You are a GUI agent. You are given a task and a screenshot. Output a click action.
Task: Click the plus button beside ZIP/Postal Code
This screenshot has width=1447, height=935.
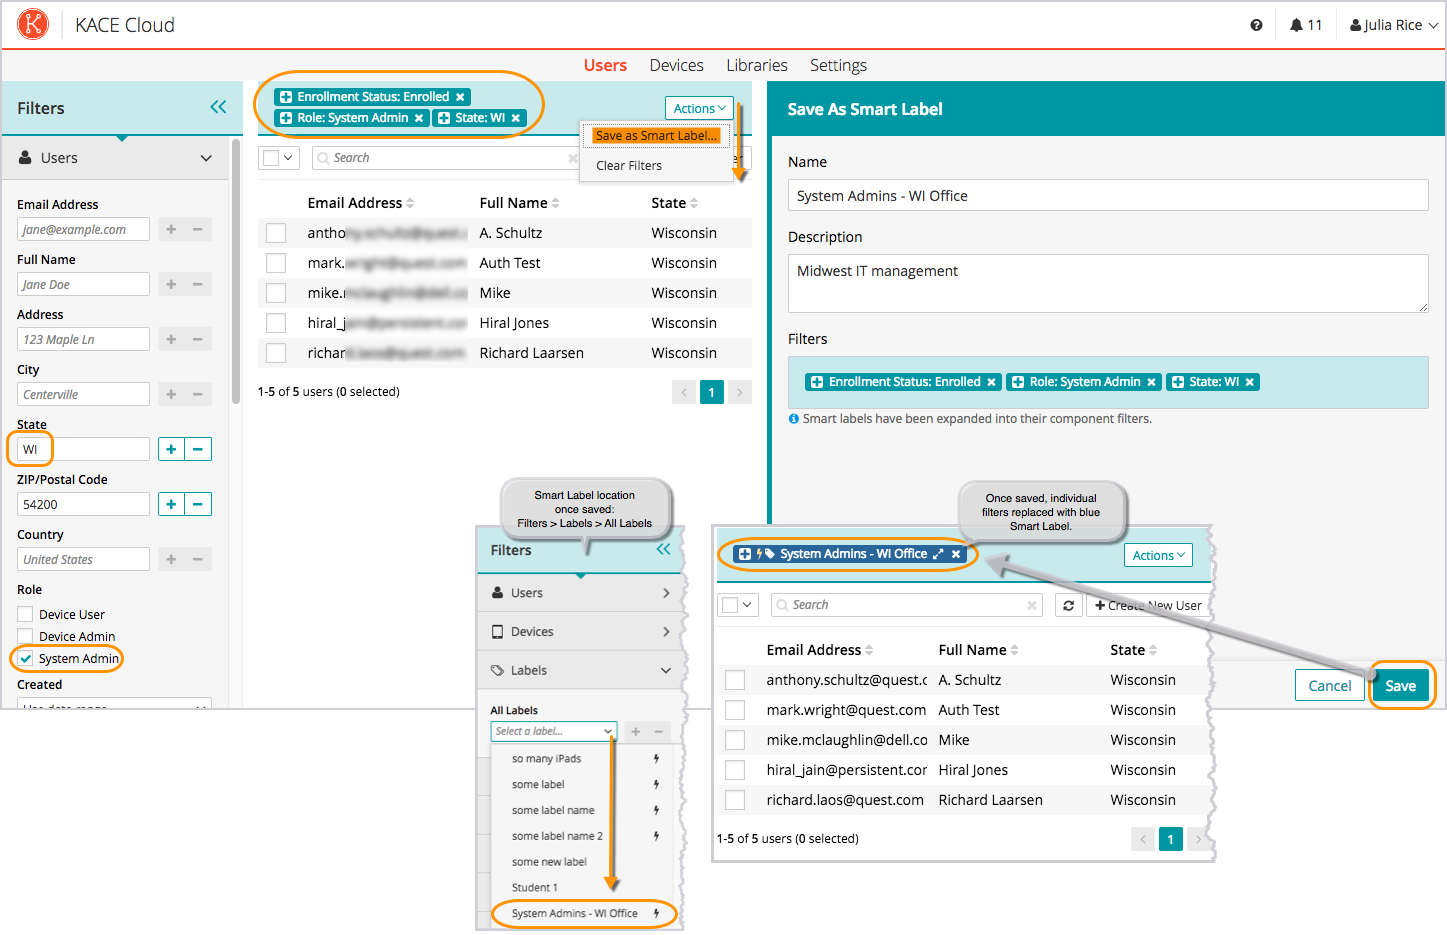click(171, 504)
